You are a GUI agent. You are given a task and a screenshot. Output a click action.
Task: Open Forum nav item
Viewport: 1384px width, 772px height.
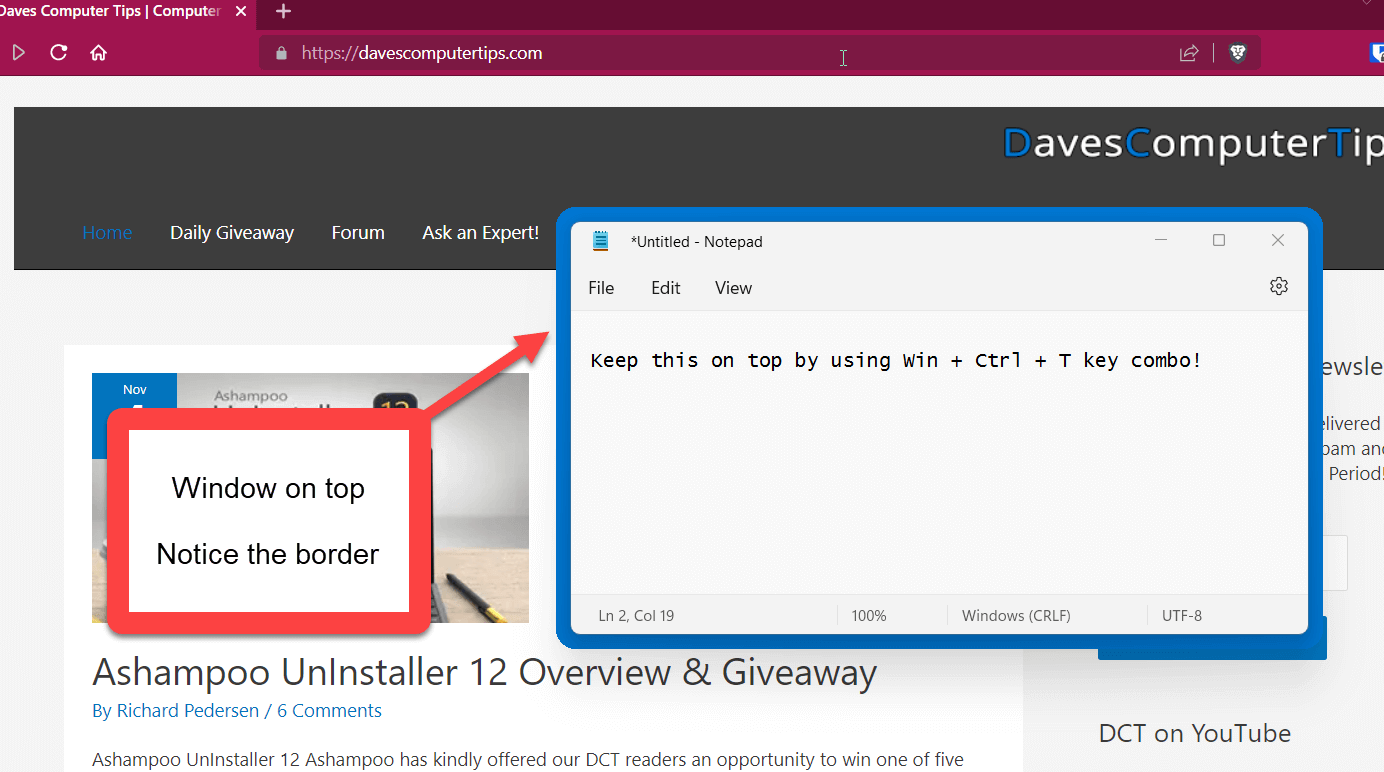(358, 233)
